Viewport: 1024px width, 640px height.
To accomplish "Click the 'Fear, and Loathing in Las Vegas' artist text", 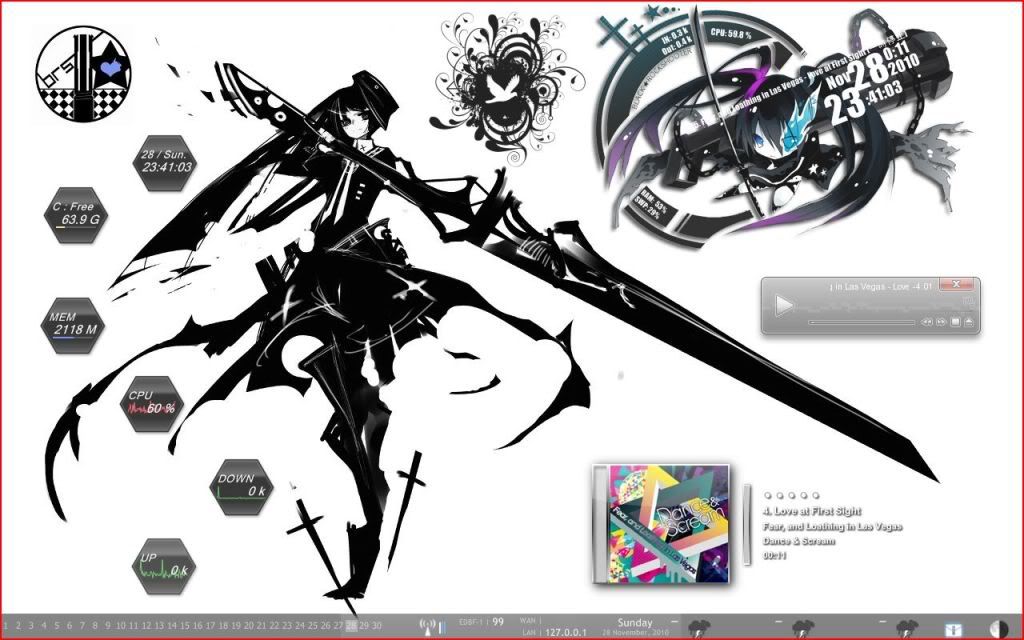I will [x=833, y=526].
